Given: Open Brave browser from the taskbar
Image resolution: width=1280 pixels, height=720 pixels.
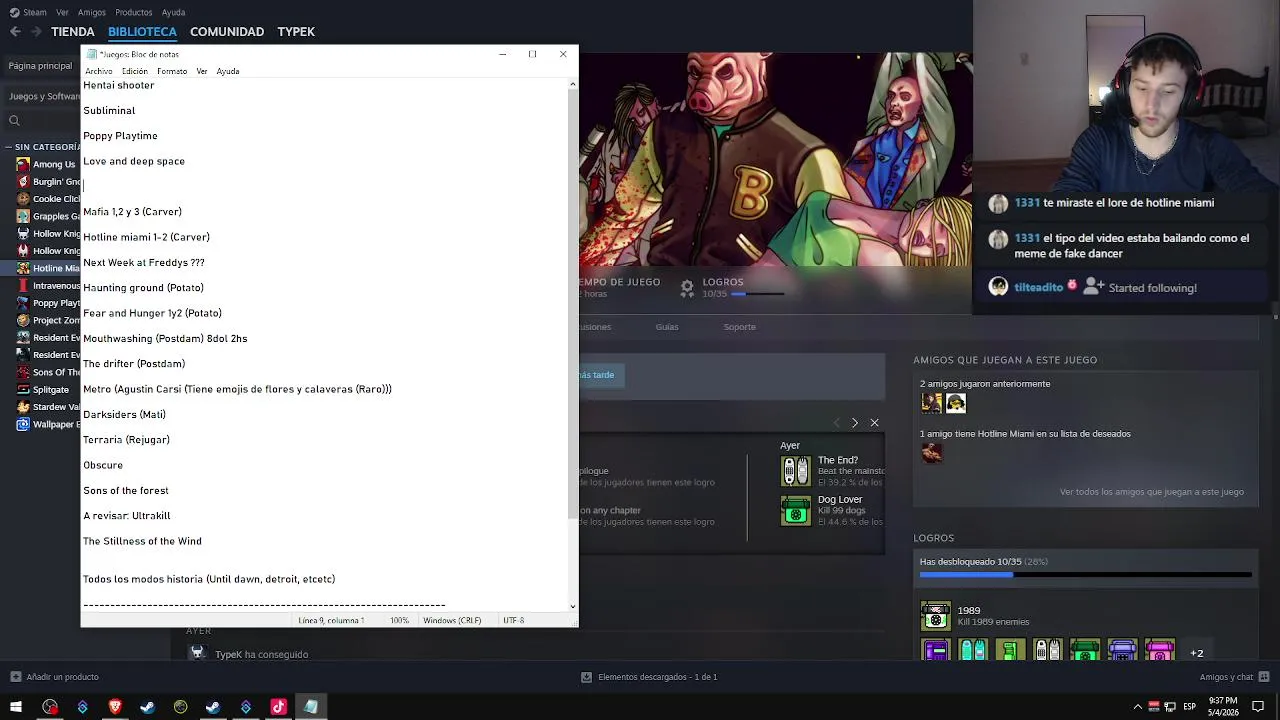Looking at the screenshot, I should click(115, 707).
